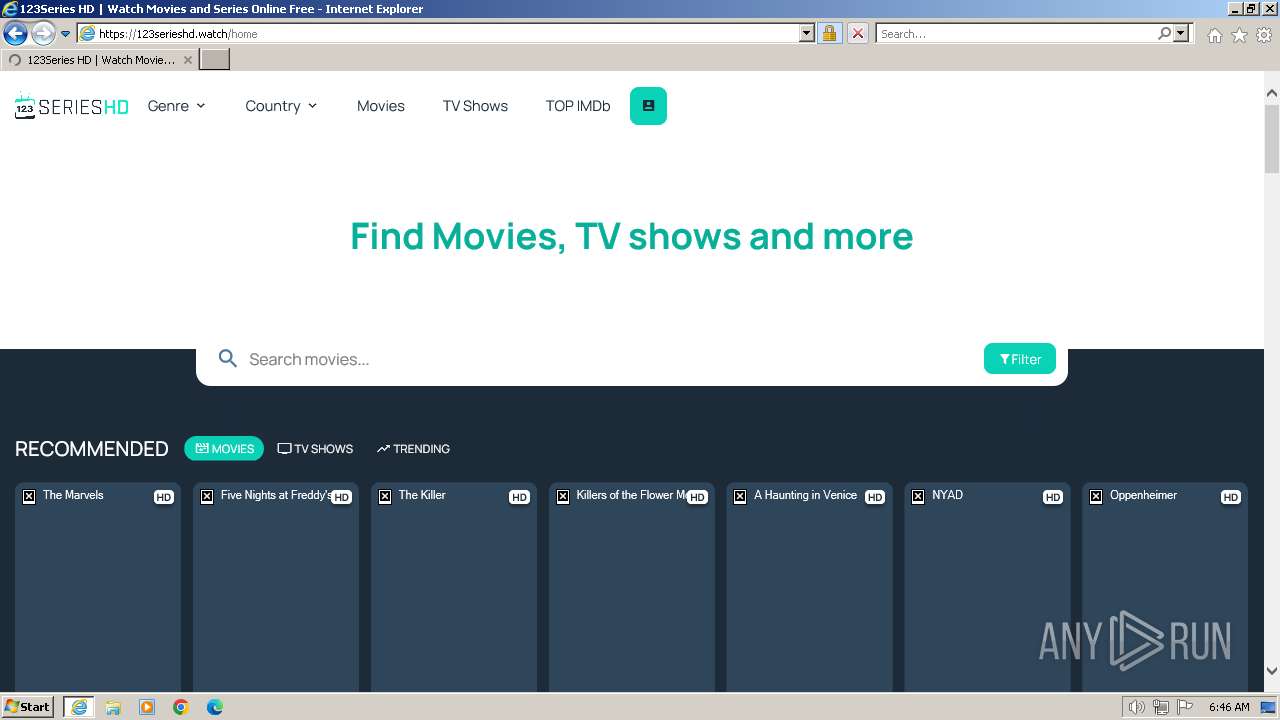Click scrollbar down arrow on the page
The width and height of the screenshot is (1280, 720).
coord(1272,671)
